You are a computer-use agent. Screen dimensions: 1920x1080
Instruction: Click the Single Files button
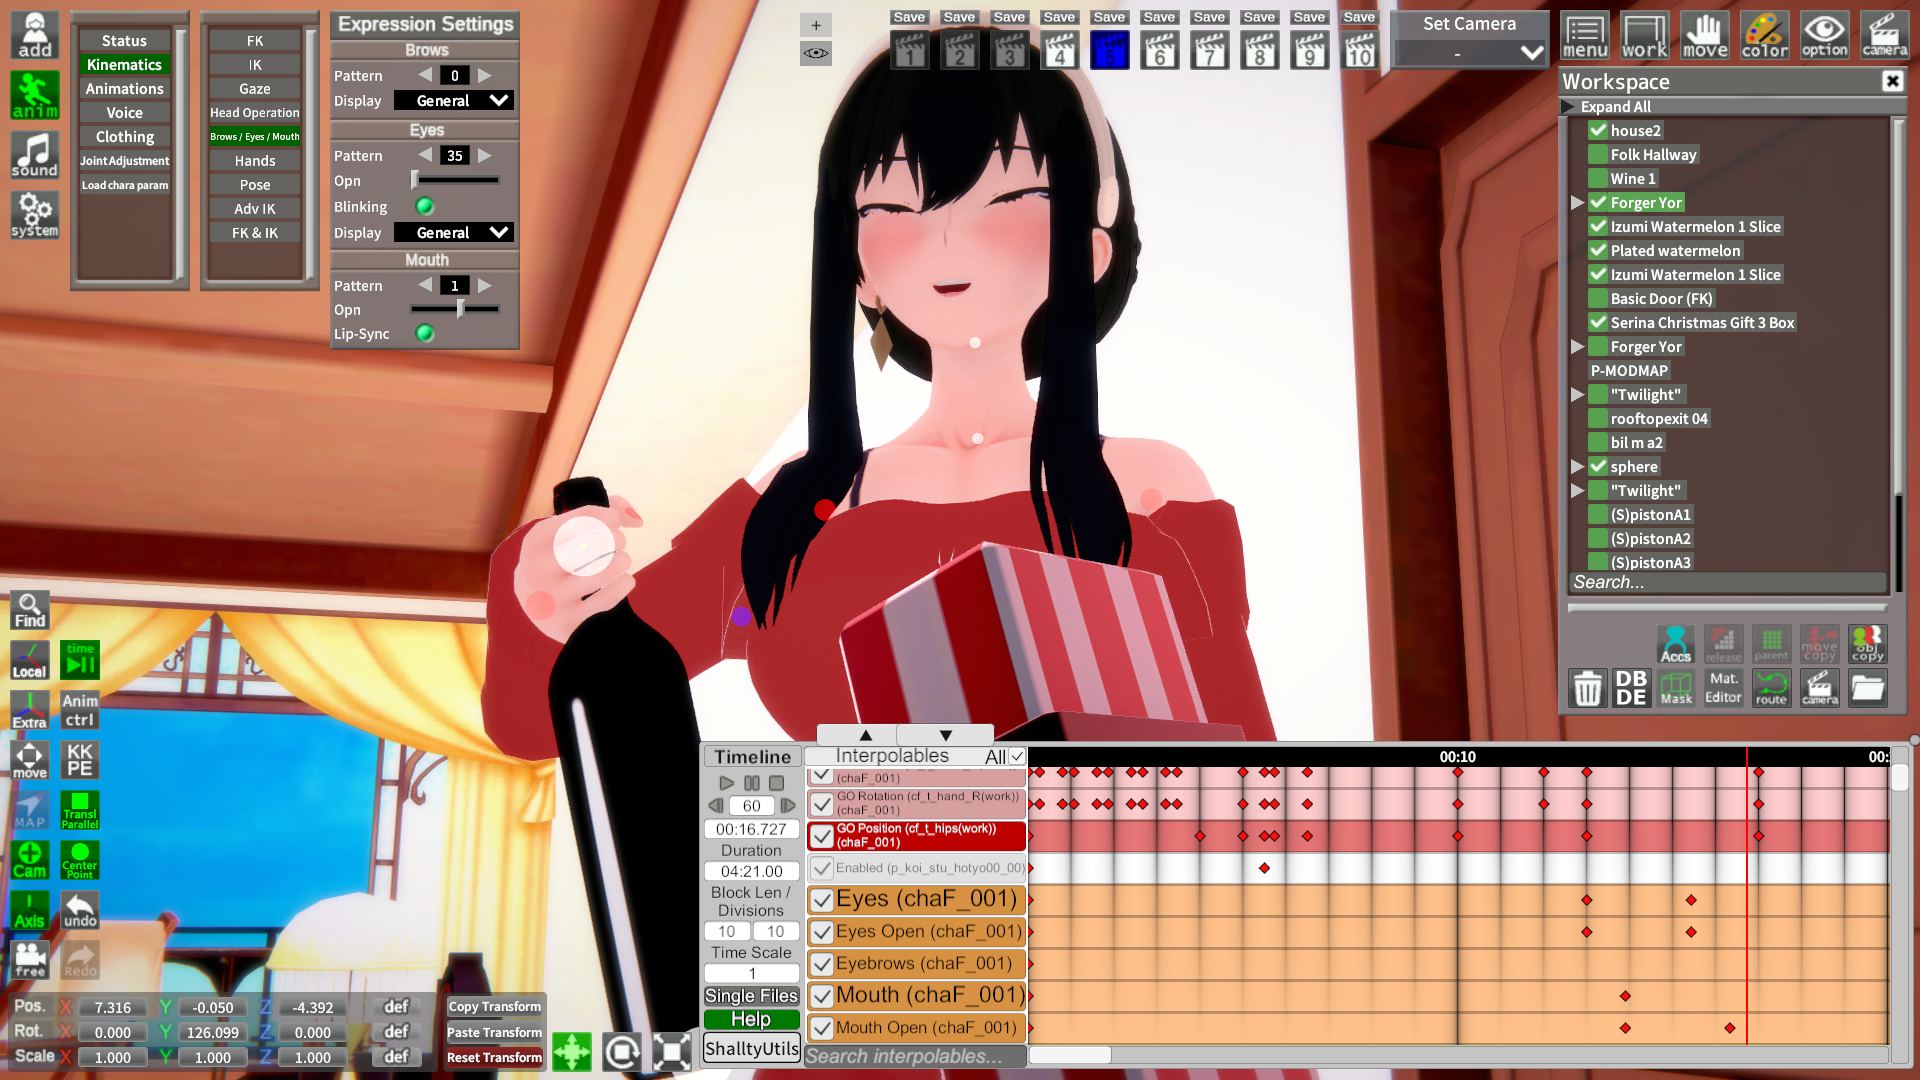[751, 996]
